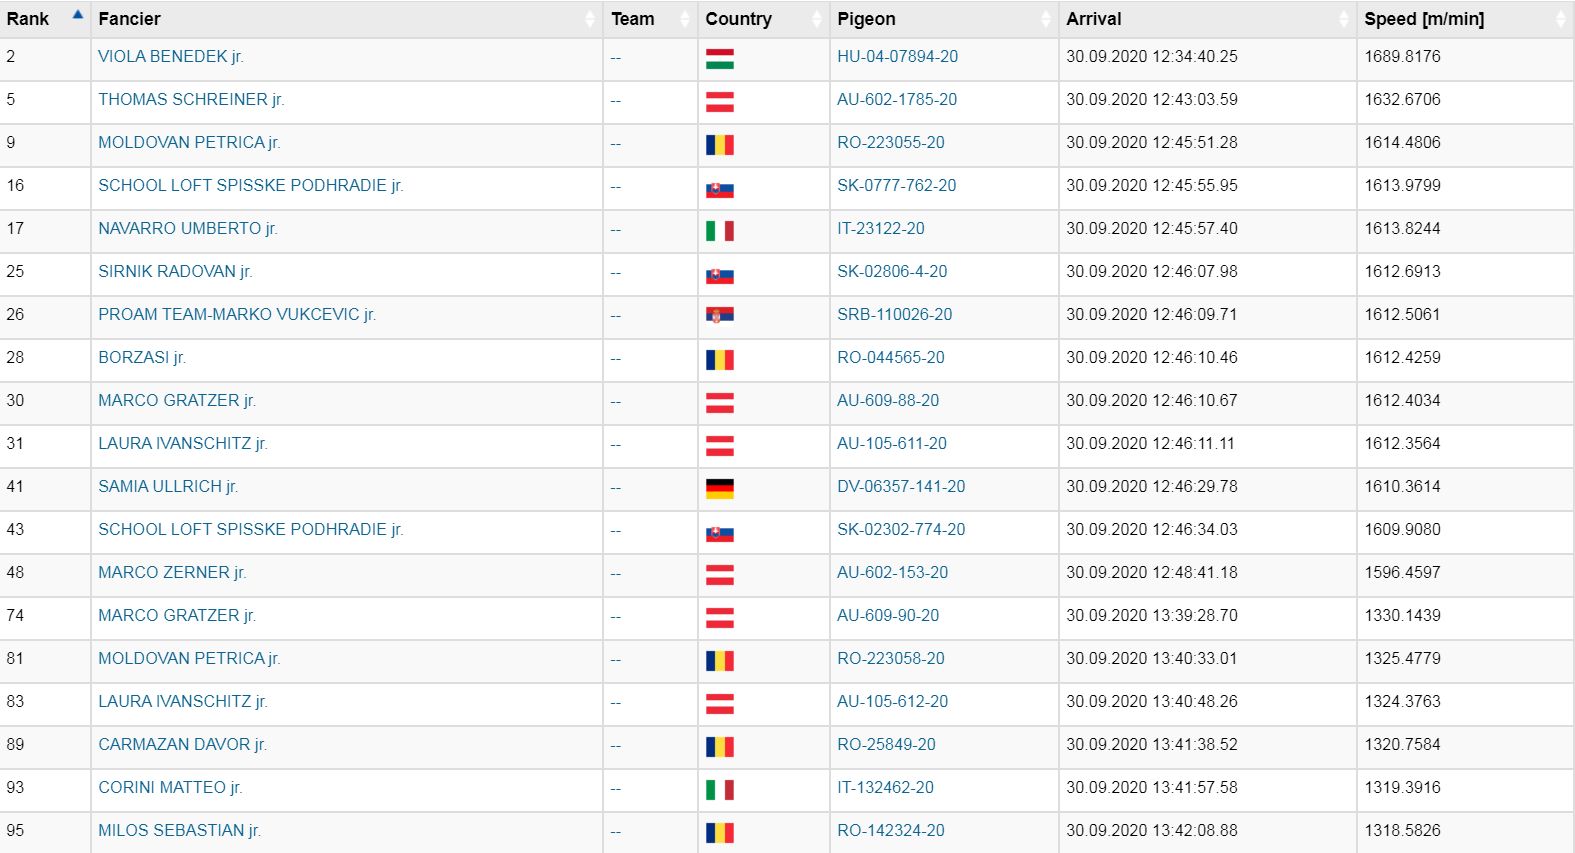Open fancier VIOLA BENEDEK jr. link
Image resolution: width=1575 pixels, height=853 pixels.
(x=170, y=57)
